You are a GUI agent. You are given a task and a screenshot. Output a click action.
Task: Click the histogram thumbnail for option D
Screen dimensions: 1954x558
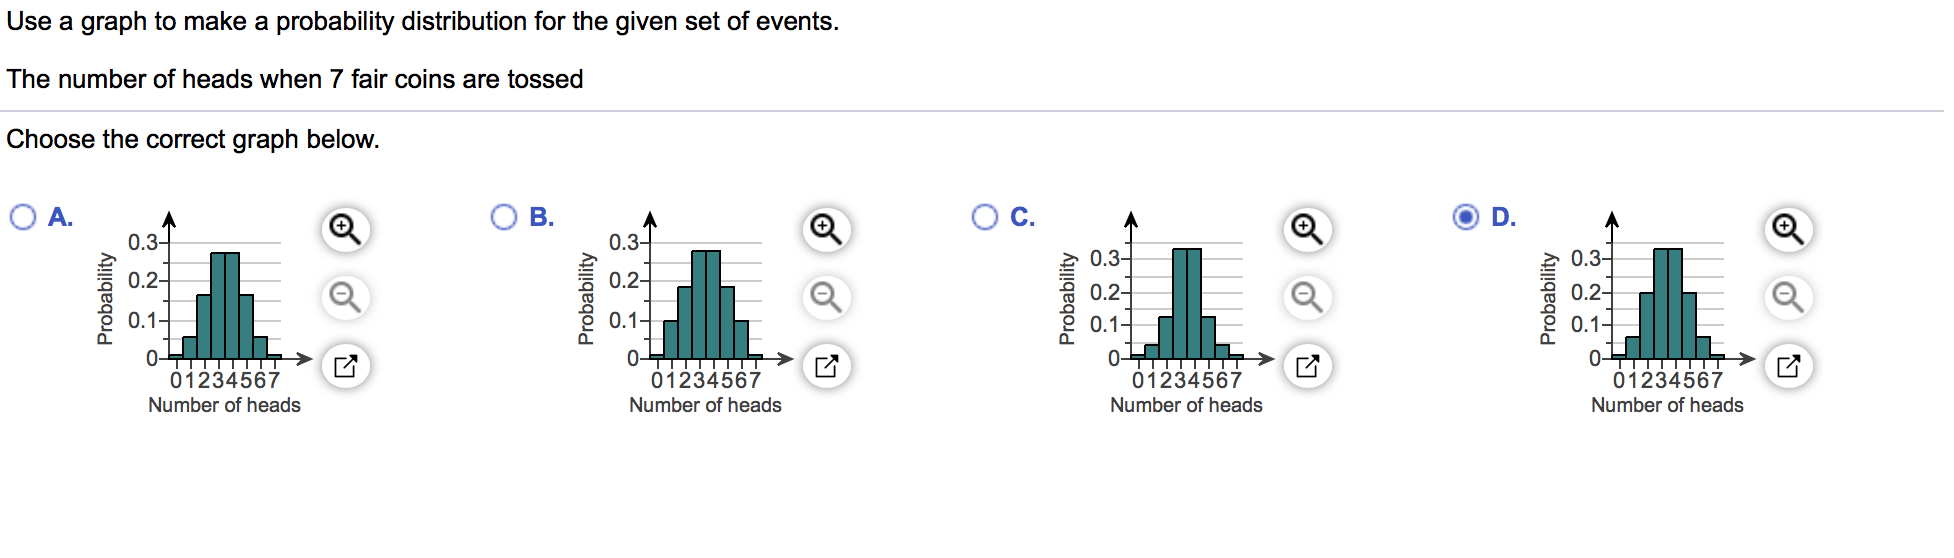pos(1648,312)
